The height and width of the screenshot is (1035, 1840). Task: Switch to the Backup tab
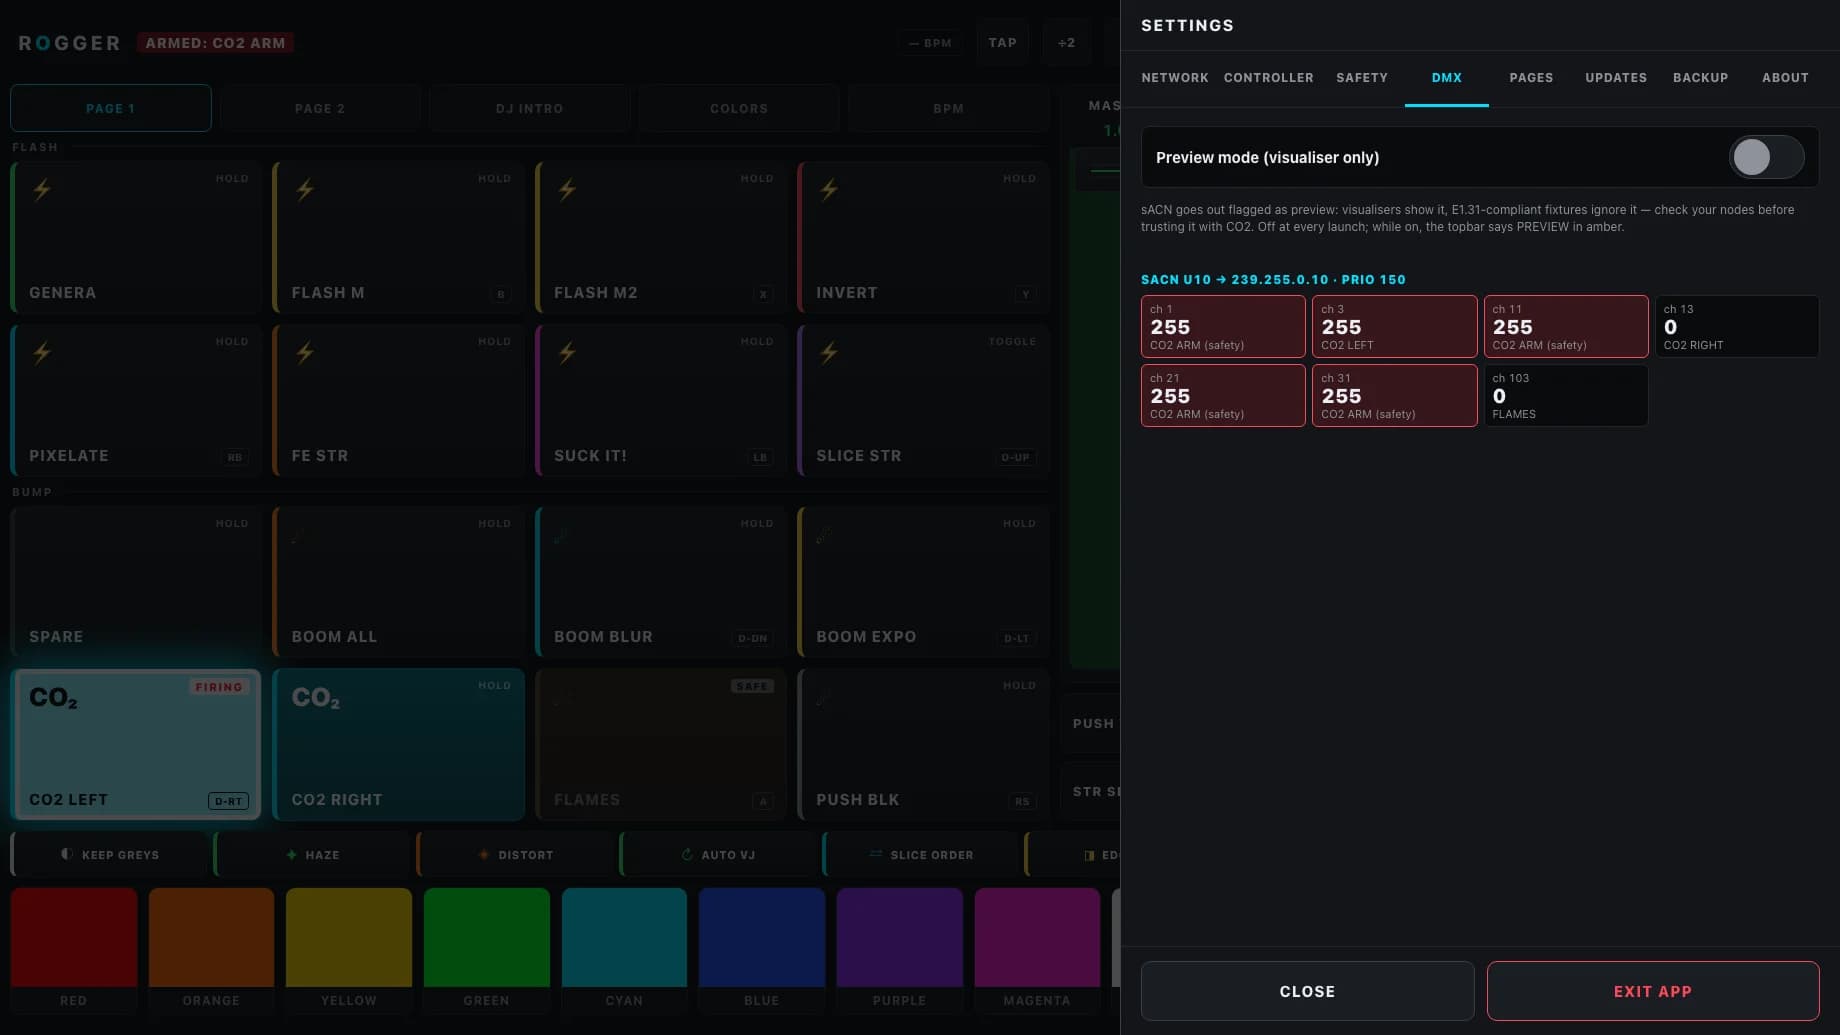coord(1700,78)
